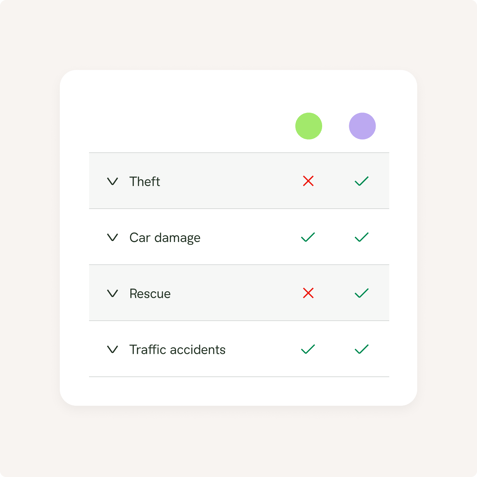
Task: Expand the Rescue row chevron
Action: point(112,293)
